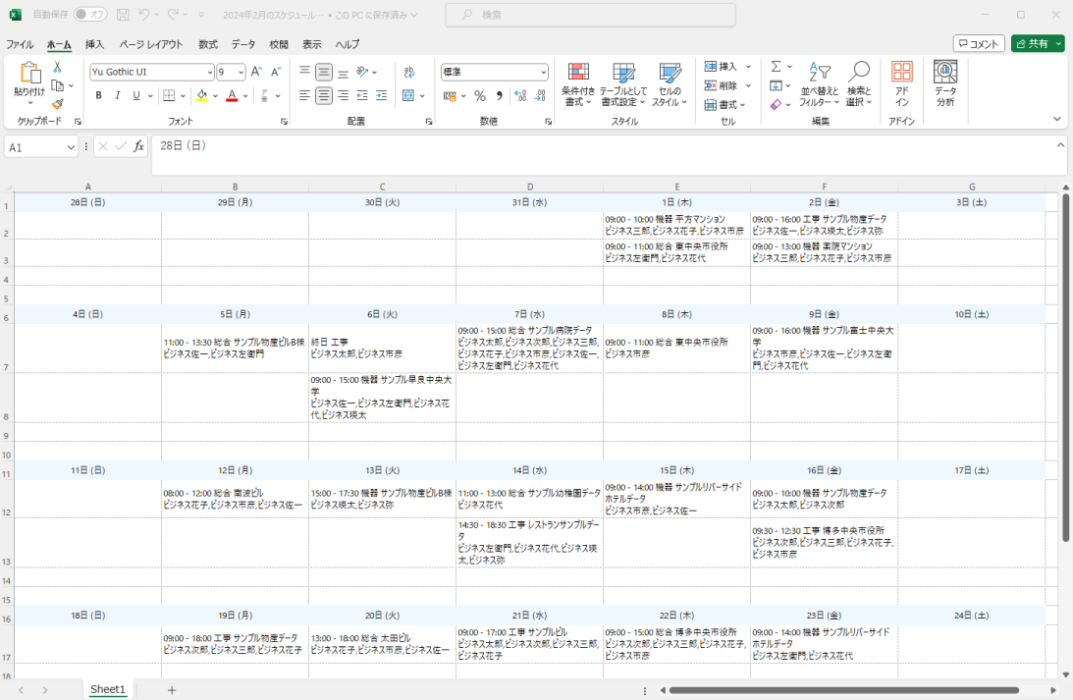Screen dimensions: 1073x700
Task: Open number format dropdown 標準
Action: 543,72
